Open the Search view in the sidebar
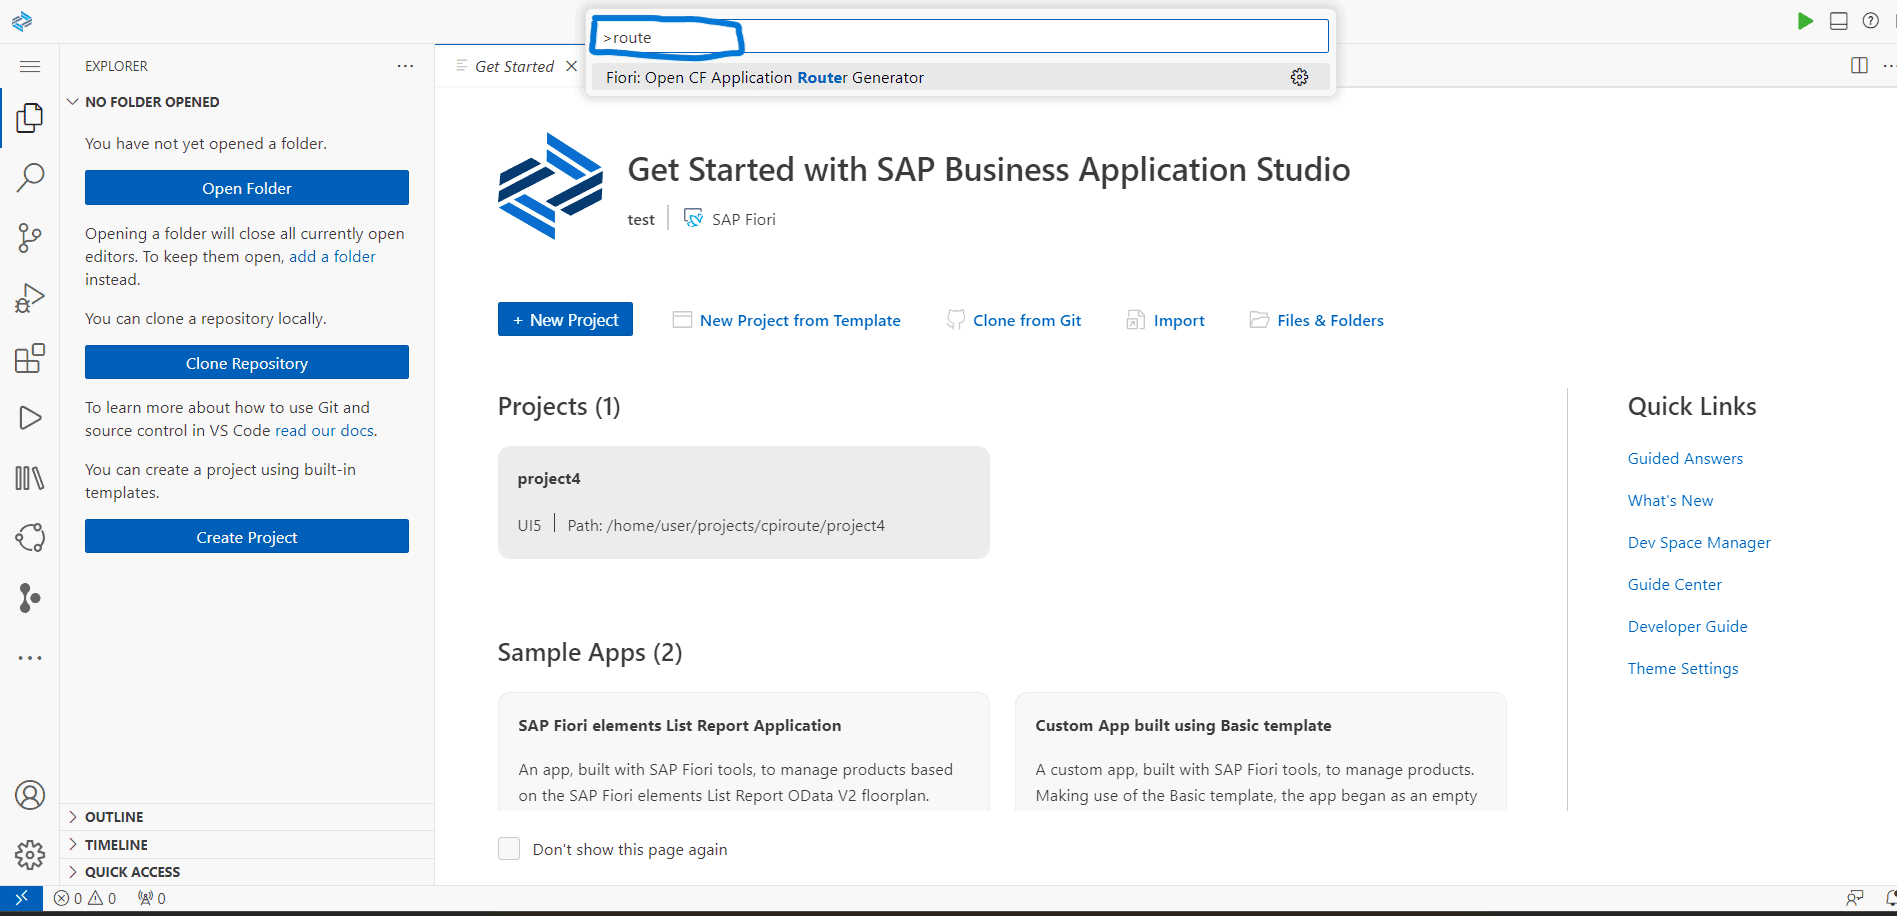The width and height of the screenshot is (1897, 916). point(30,177)
